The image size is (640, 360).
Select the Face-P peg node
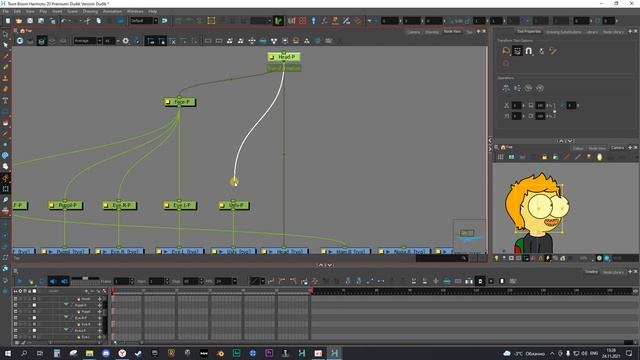[180, 102]
